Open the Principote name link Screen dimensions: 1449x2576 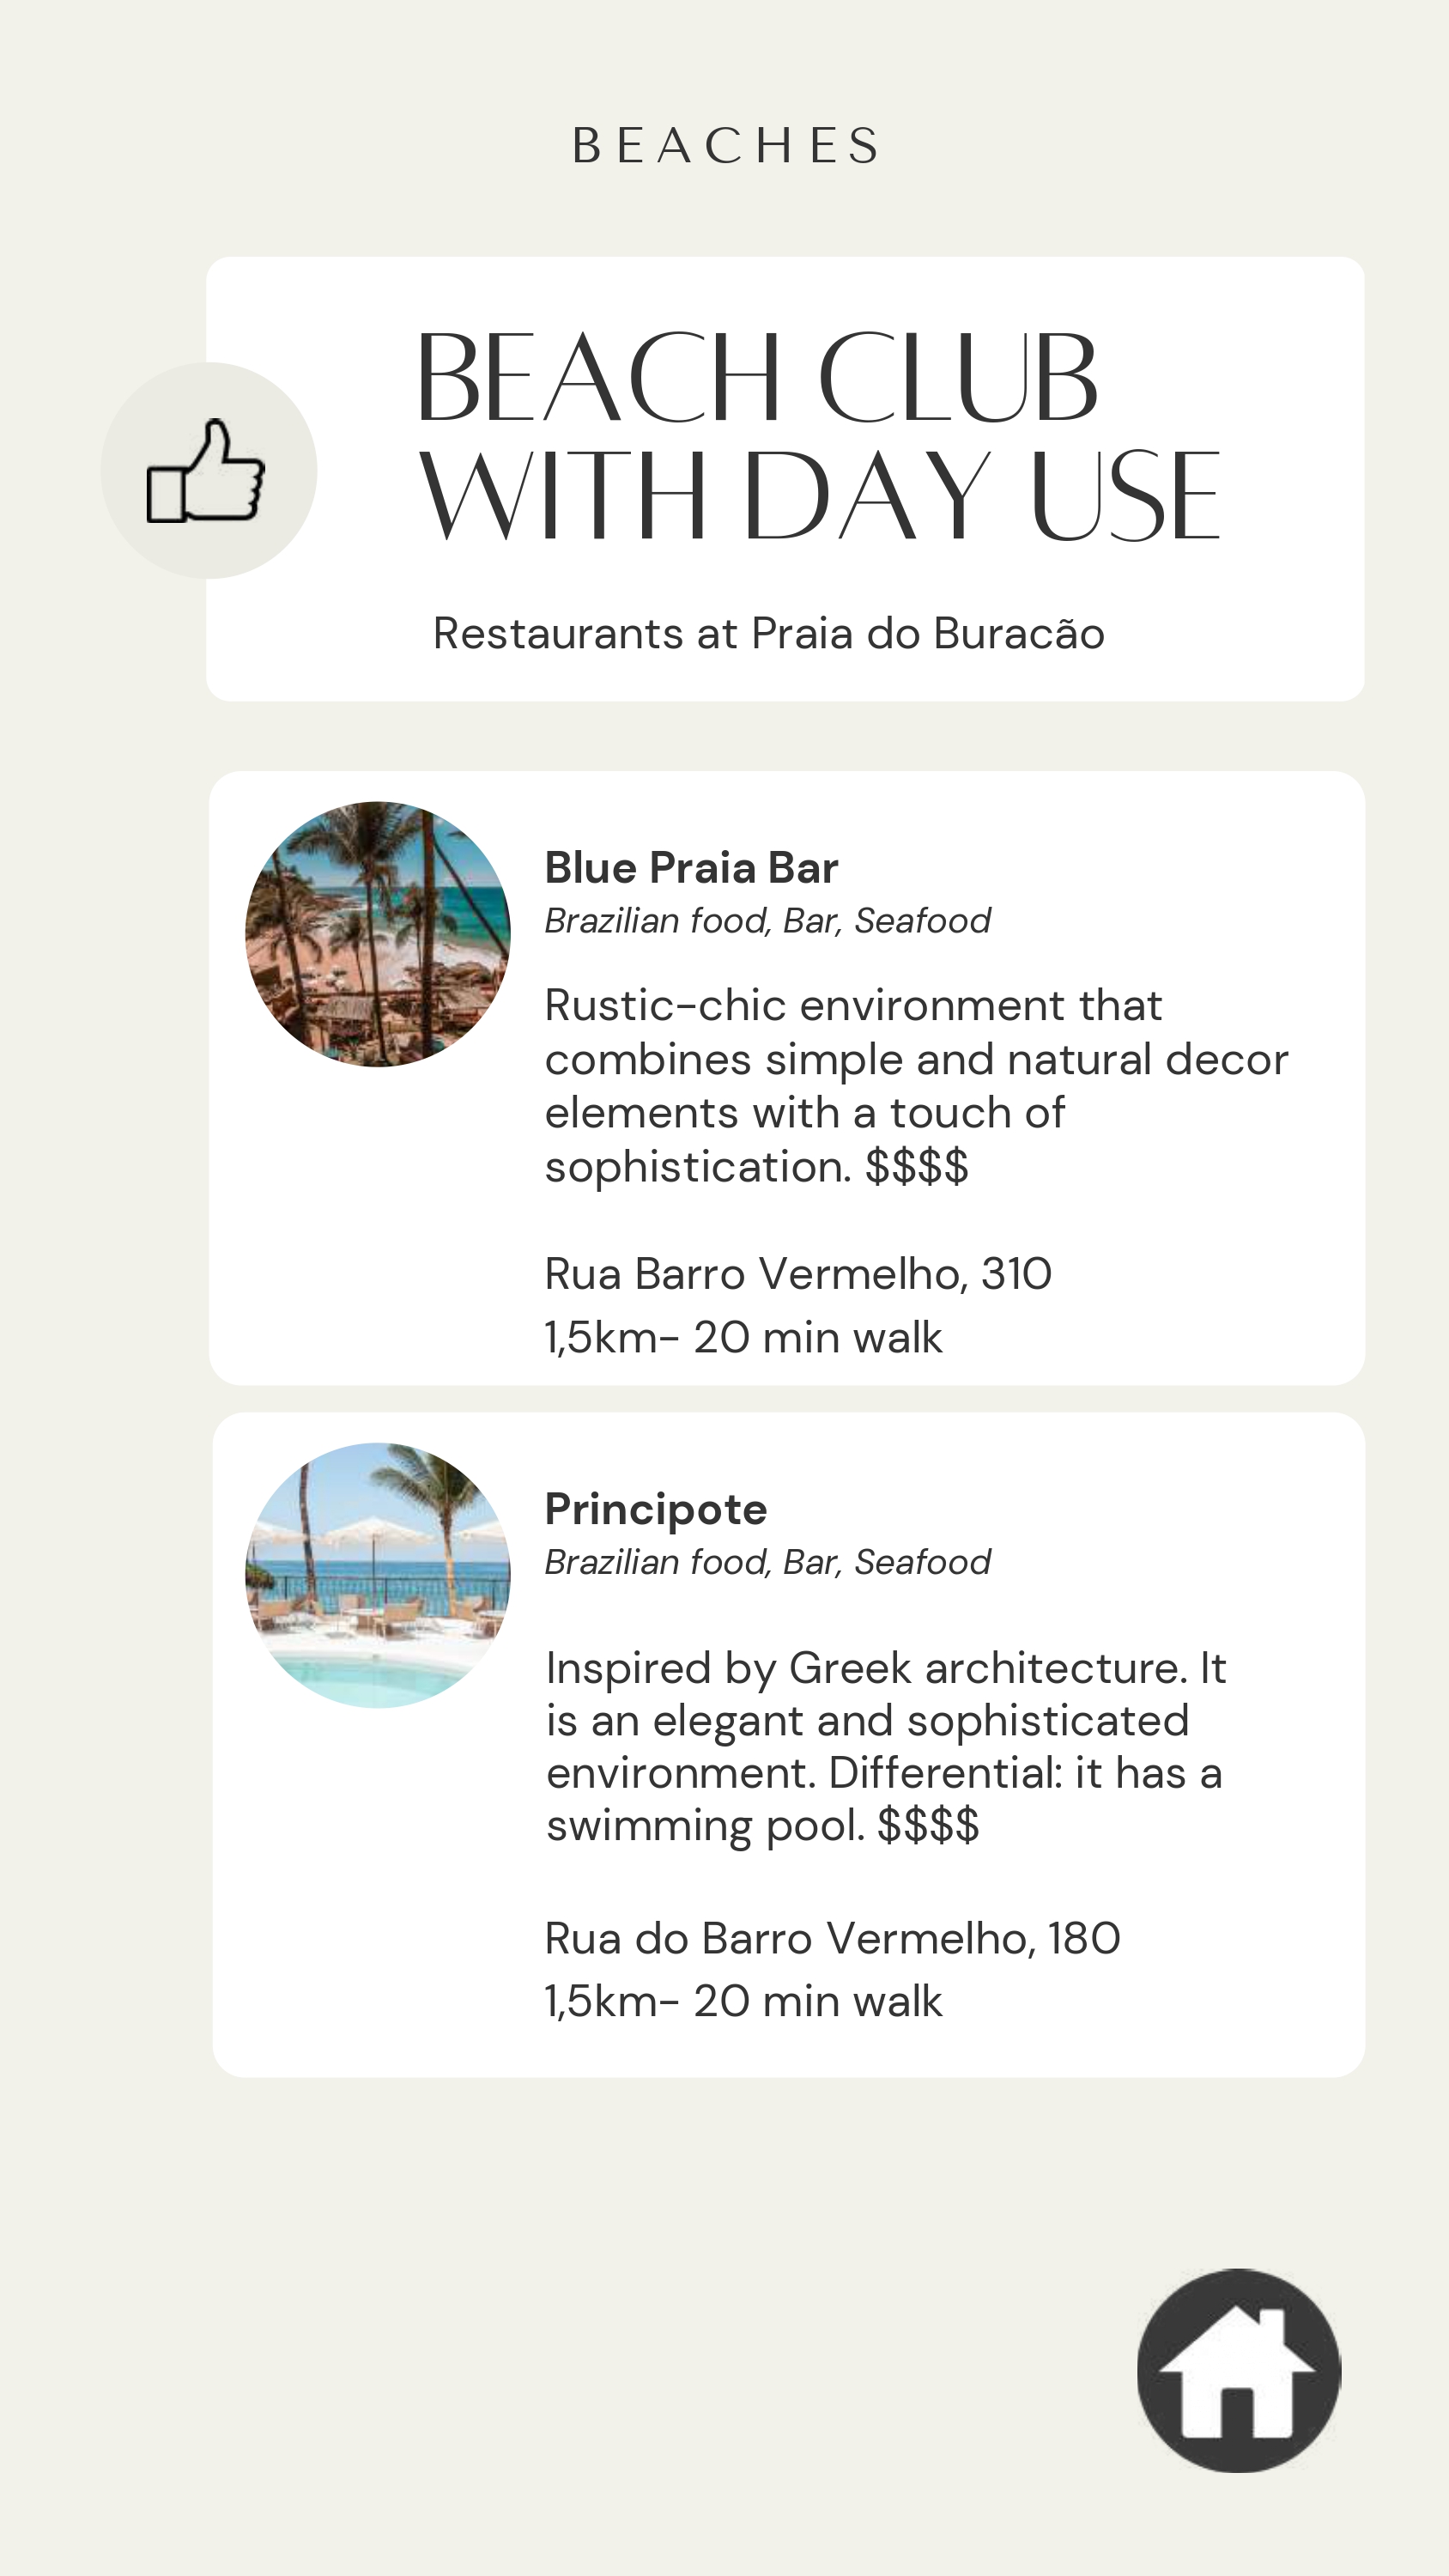pos(656,1509)
